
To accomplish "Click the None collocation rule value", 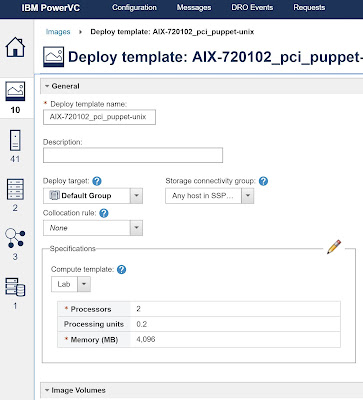I will click(58, 228).
